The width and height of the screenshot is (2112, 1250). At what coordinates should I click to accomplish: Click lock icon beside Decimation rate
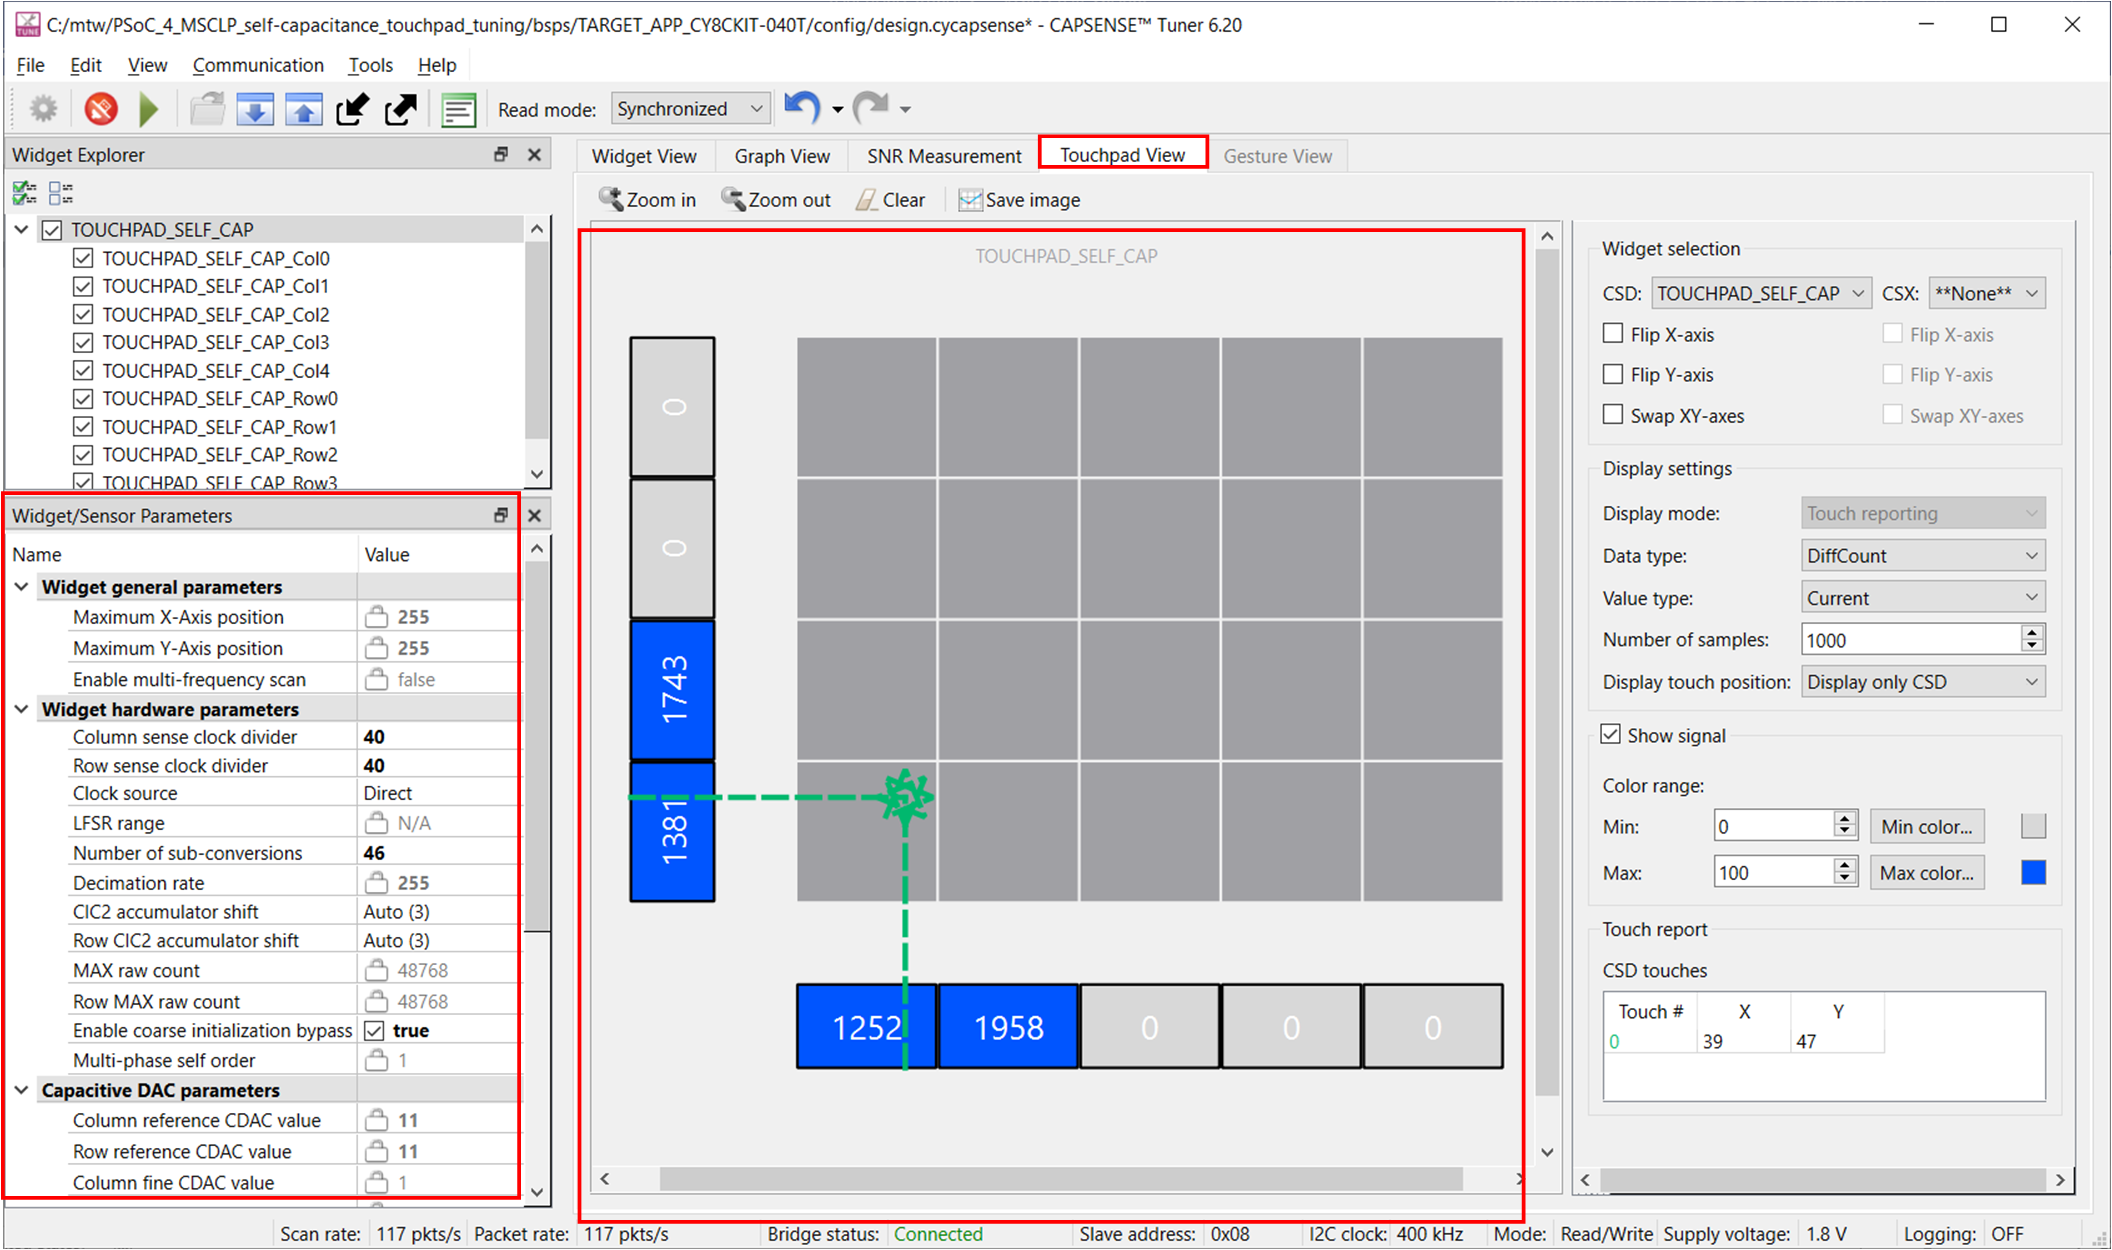(376, 882)
